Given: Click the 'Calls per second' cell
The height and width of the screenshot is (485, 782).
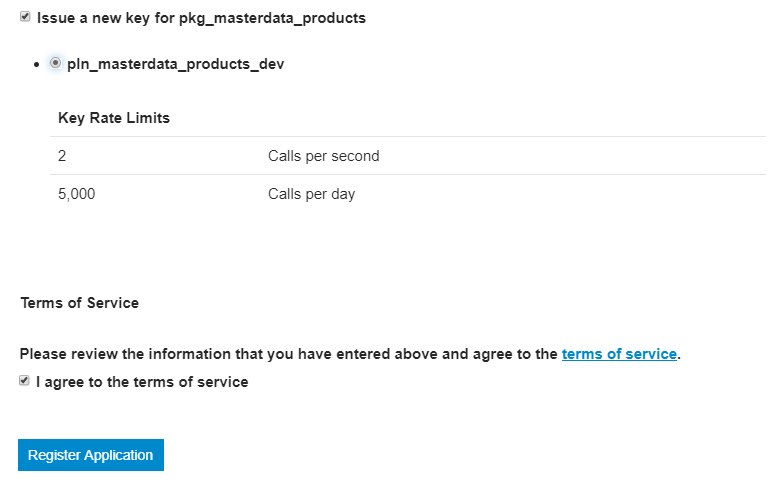Looking at the screenshot, I should tap(323, 156).
